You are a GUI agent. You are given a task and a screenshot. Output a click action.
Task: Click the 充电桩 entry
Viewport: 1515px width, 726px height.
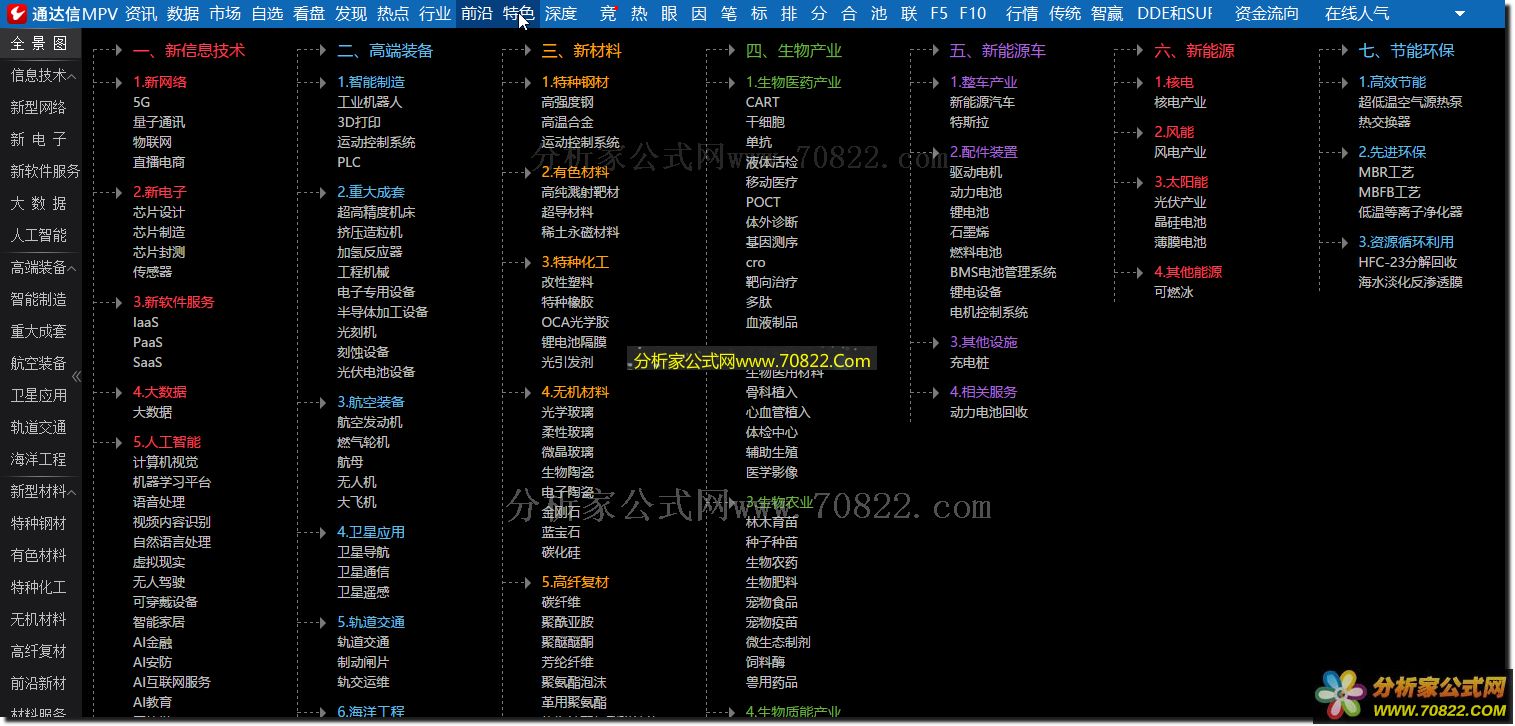pyautogui.click(x=969, y=362)
